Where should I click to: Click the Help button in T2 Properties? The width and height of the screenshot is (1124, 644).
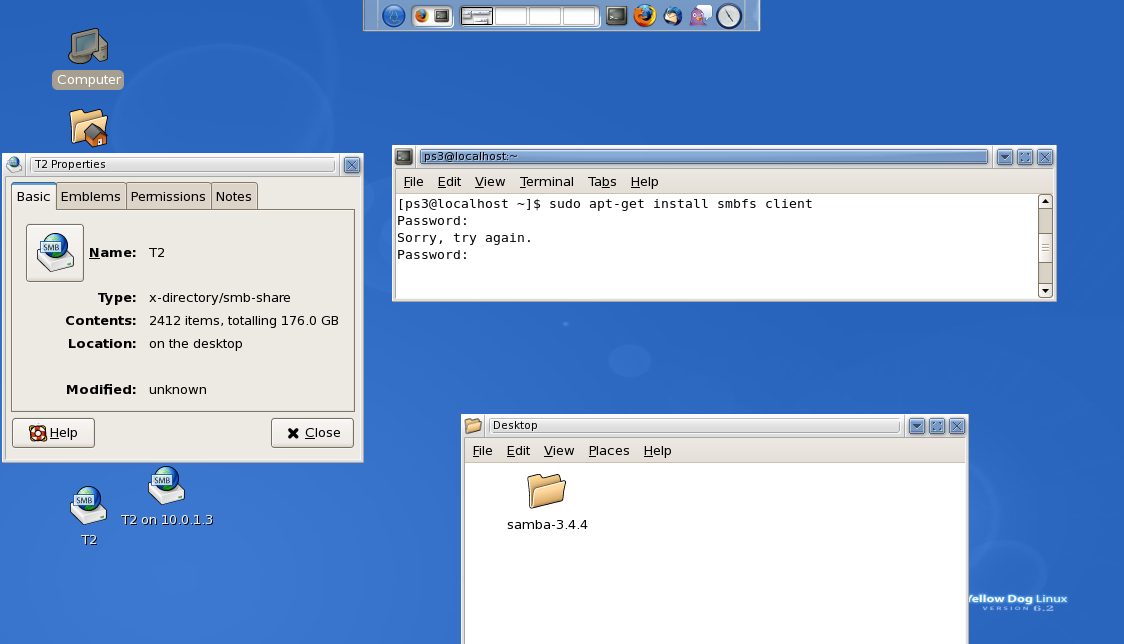pos(53,432)
